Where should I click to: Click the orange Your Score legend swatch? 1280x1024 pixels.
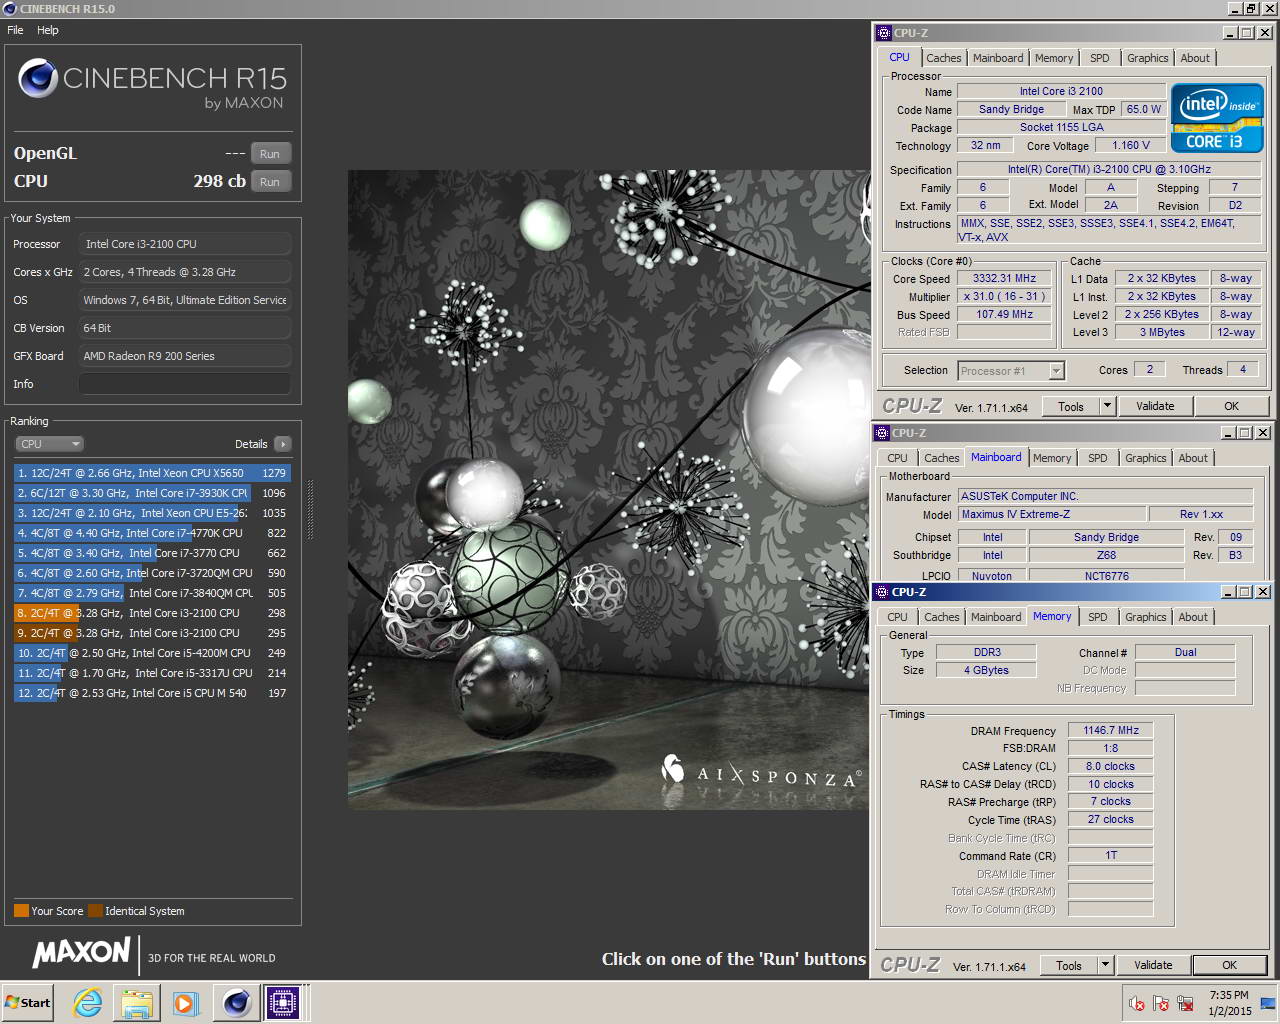point(21,911)
